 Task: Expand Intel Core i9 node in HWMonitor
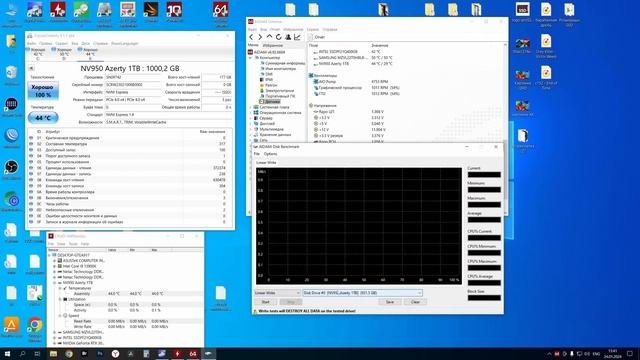[x=55, y=266]
